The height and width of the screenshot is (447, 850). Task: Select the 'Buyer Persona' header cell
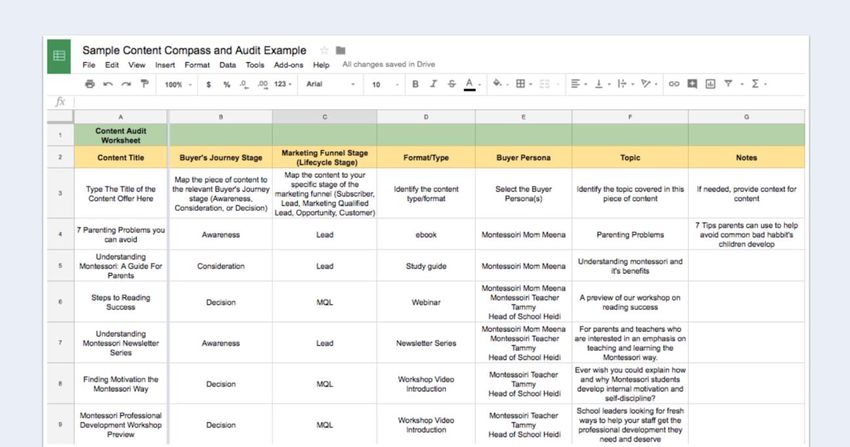pos(523,158)
